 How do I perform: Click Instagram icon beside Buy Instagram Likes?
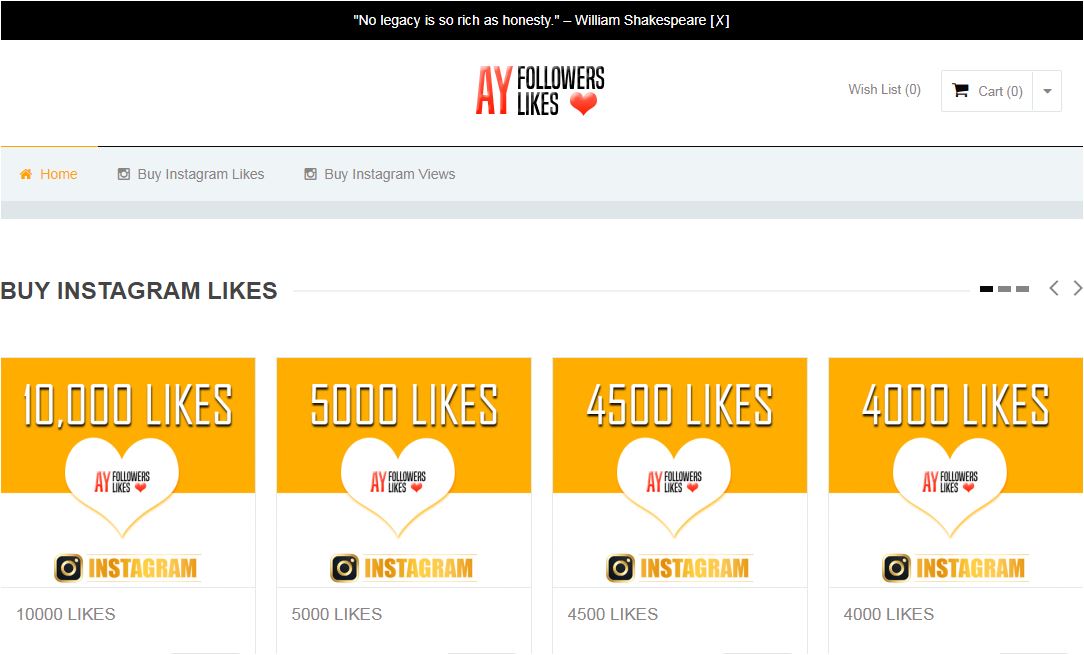pos(124,174)
